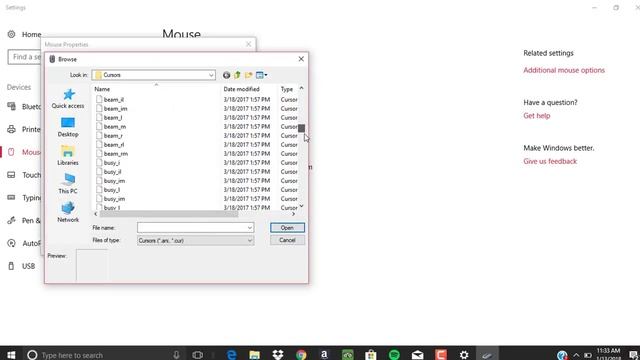The width and height of the screenshot is (640, 360).
Task: Click the vertical scrollbar thumb in file list
Action: pos(301,129)
